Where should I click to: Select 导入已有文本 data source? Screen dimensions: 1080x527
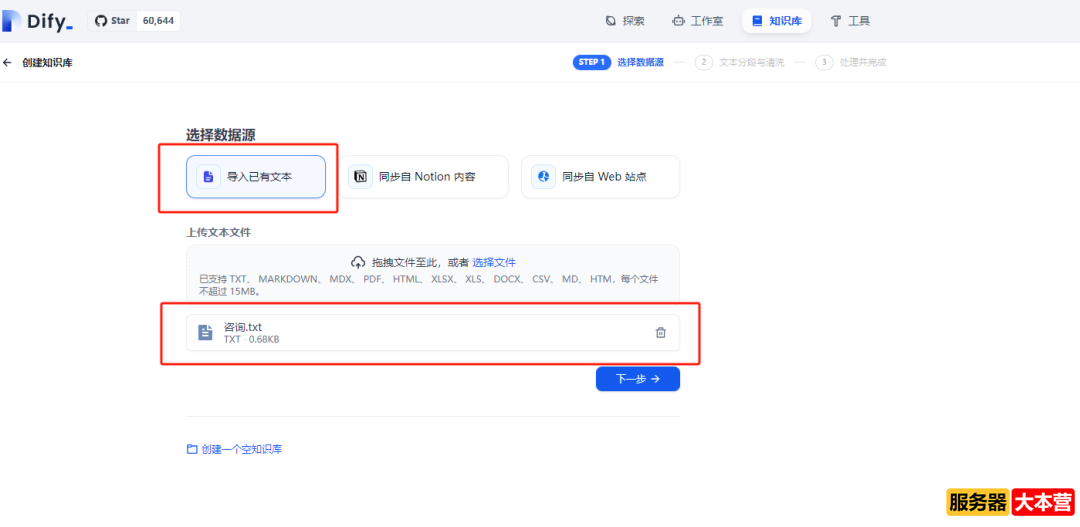256,177
